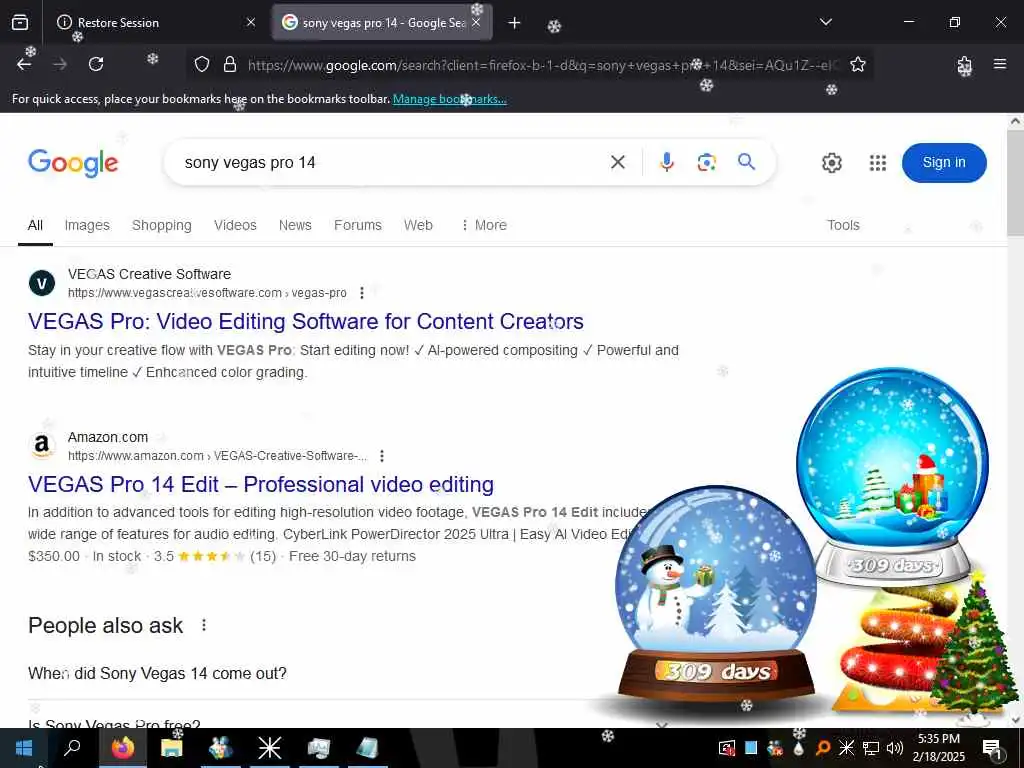Open options dots for the Amazon.com result
This screenshot has width=1024, height=768.
click(x=382, y=456)
